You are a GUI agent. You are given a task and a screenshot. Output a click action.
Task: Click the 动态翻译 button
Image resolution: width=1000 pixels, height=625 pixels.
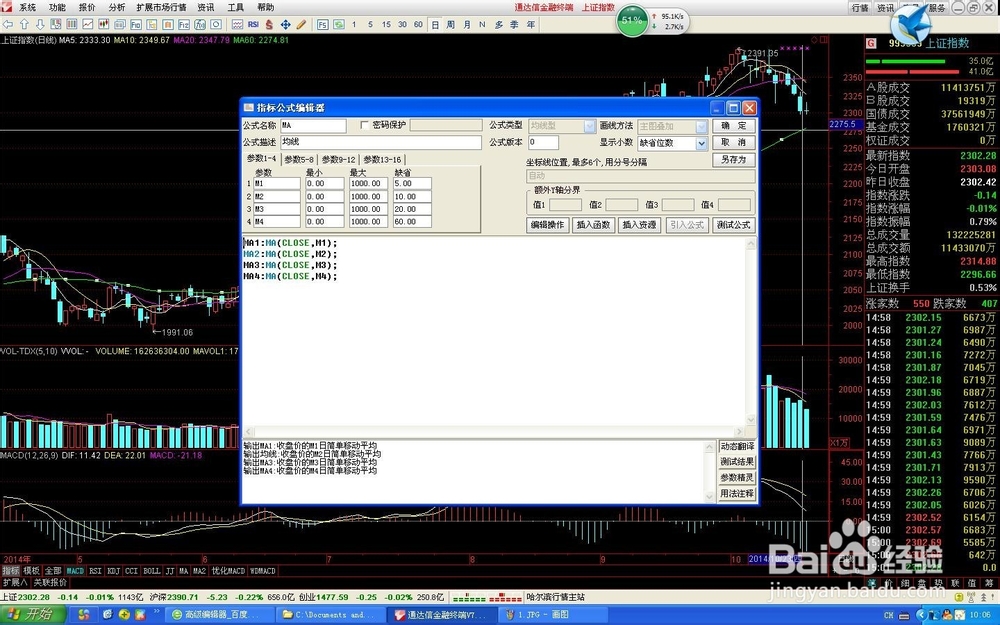737,446
